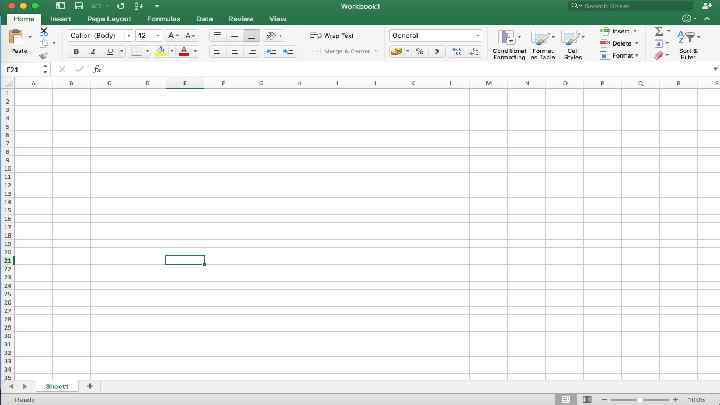Decrease the indent level
This screenshot has height=405, width=720.
point(271,52)
